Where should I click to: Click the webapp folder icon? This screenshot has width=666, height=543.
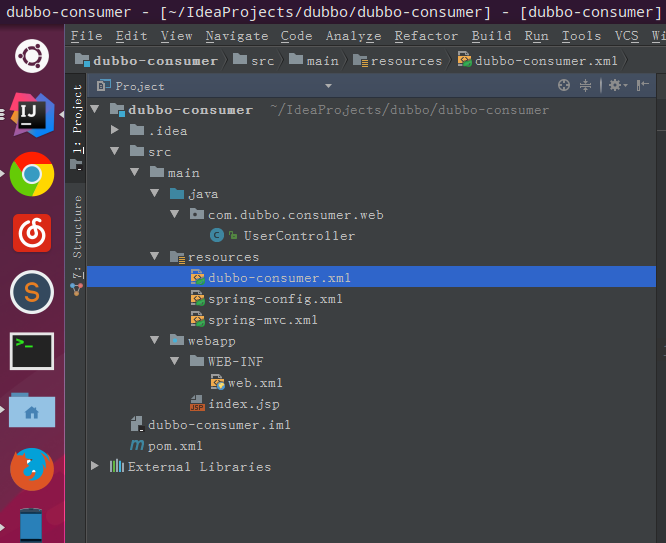coord(177,340)
